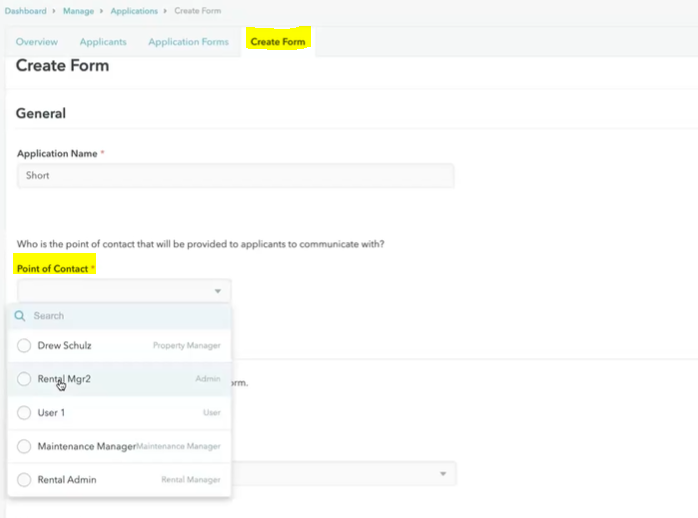Viewport: 698px width, 518px height.
Task: Collapse the Point of Contact dropdown arrow
Action: tap(218, 292)
